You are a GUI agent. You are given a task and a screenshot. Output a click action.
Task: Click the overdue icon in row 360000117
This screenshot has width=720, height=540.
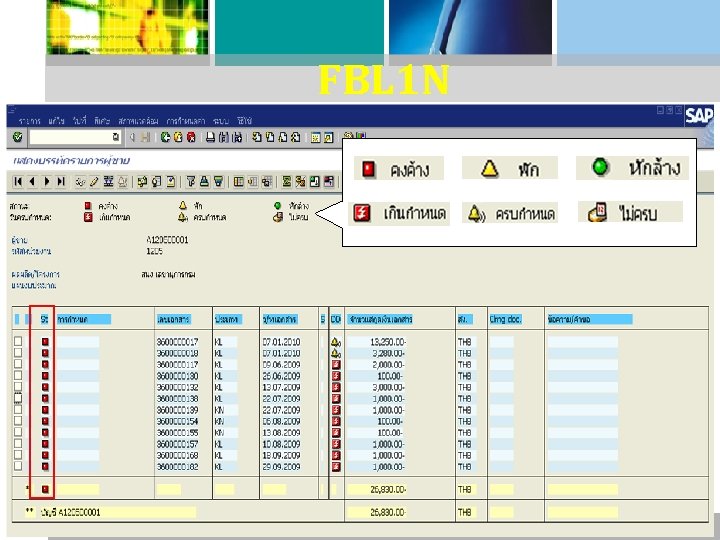pyautogui.click(x=336, y=365)
